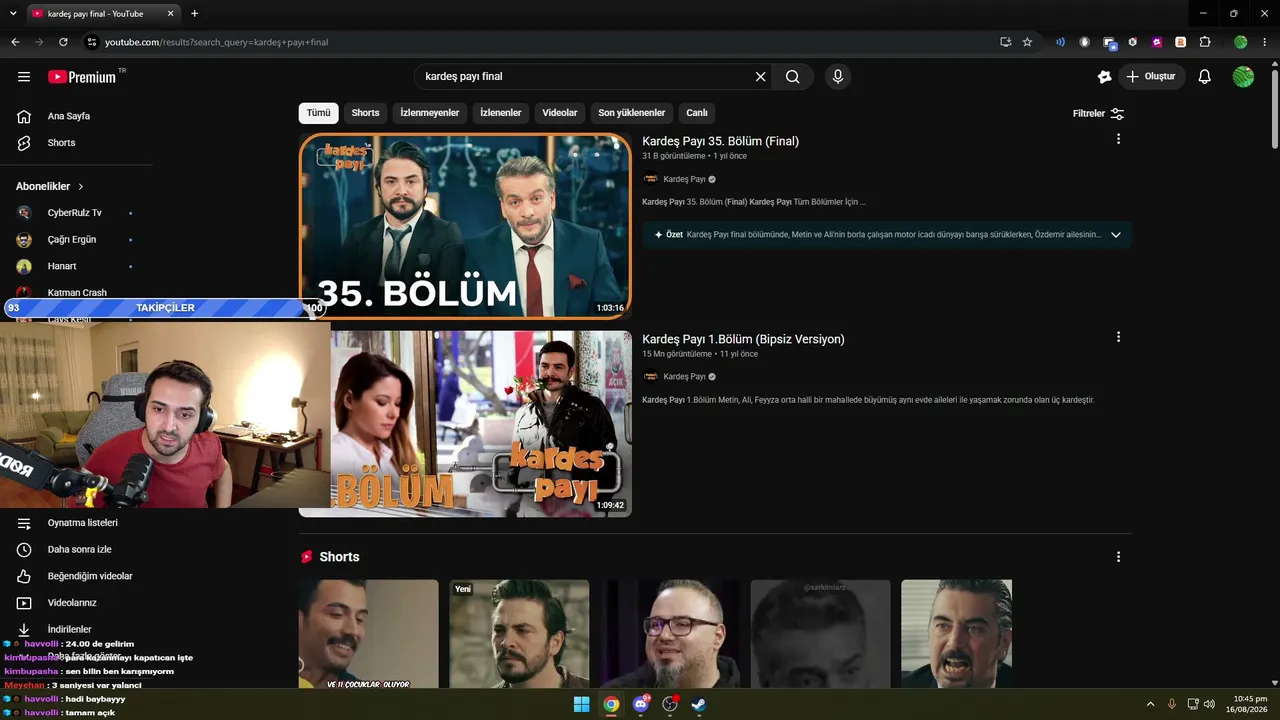Open the Chrome extensions puzzle icon
Image resolution: width=1280 pixels, height=720 pixels.
(1205, 42)
